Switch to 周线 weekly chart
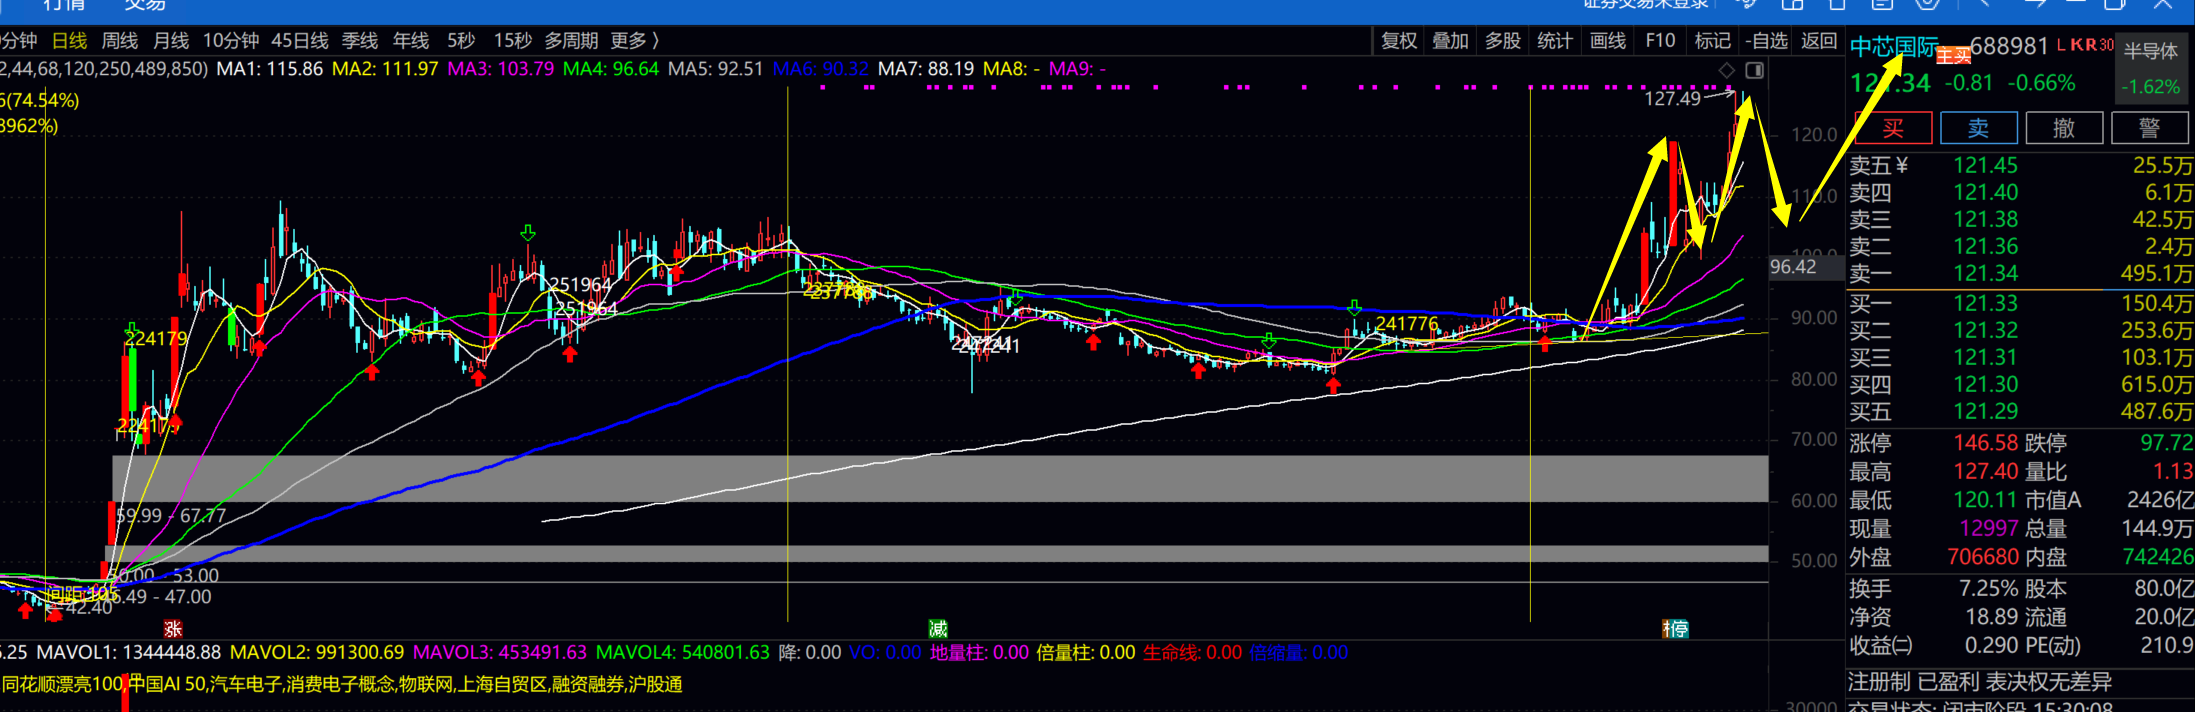Viewport: 2195px width, 712px height. (x=120, y=41)
